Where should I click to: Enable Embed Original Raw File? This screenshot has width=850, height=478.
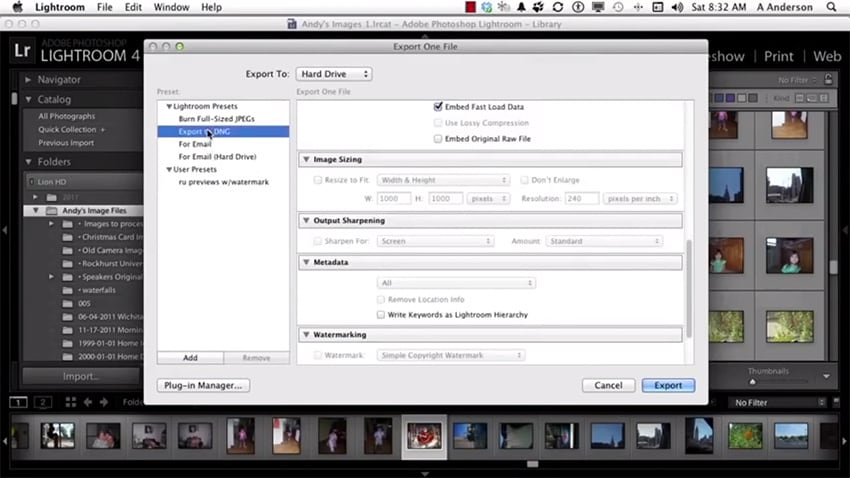(438, 139)
